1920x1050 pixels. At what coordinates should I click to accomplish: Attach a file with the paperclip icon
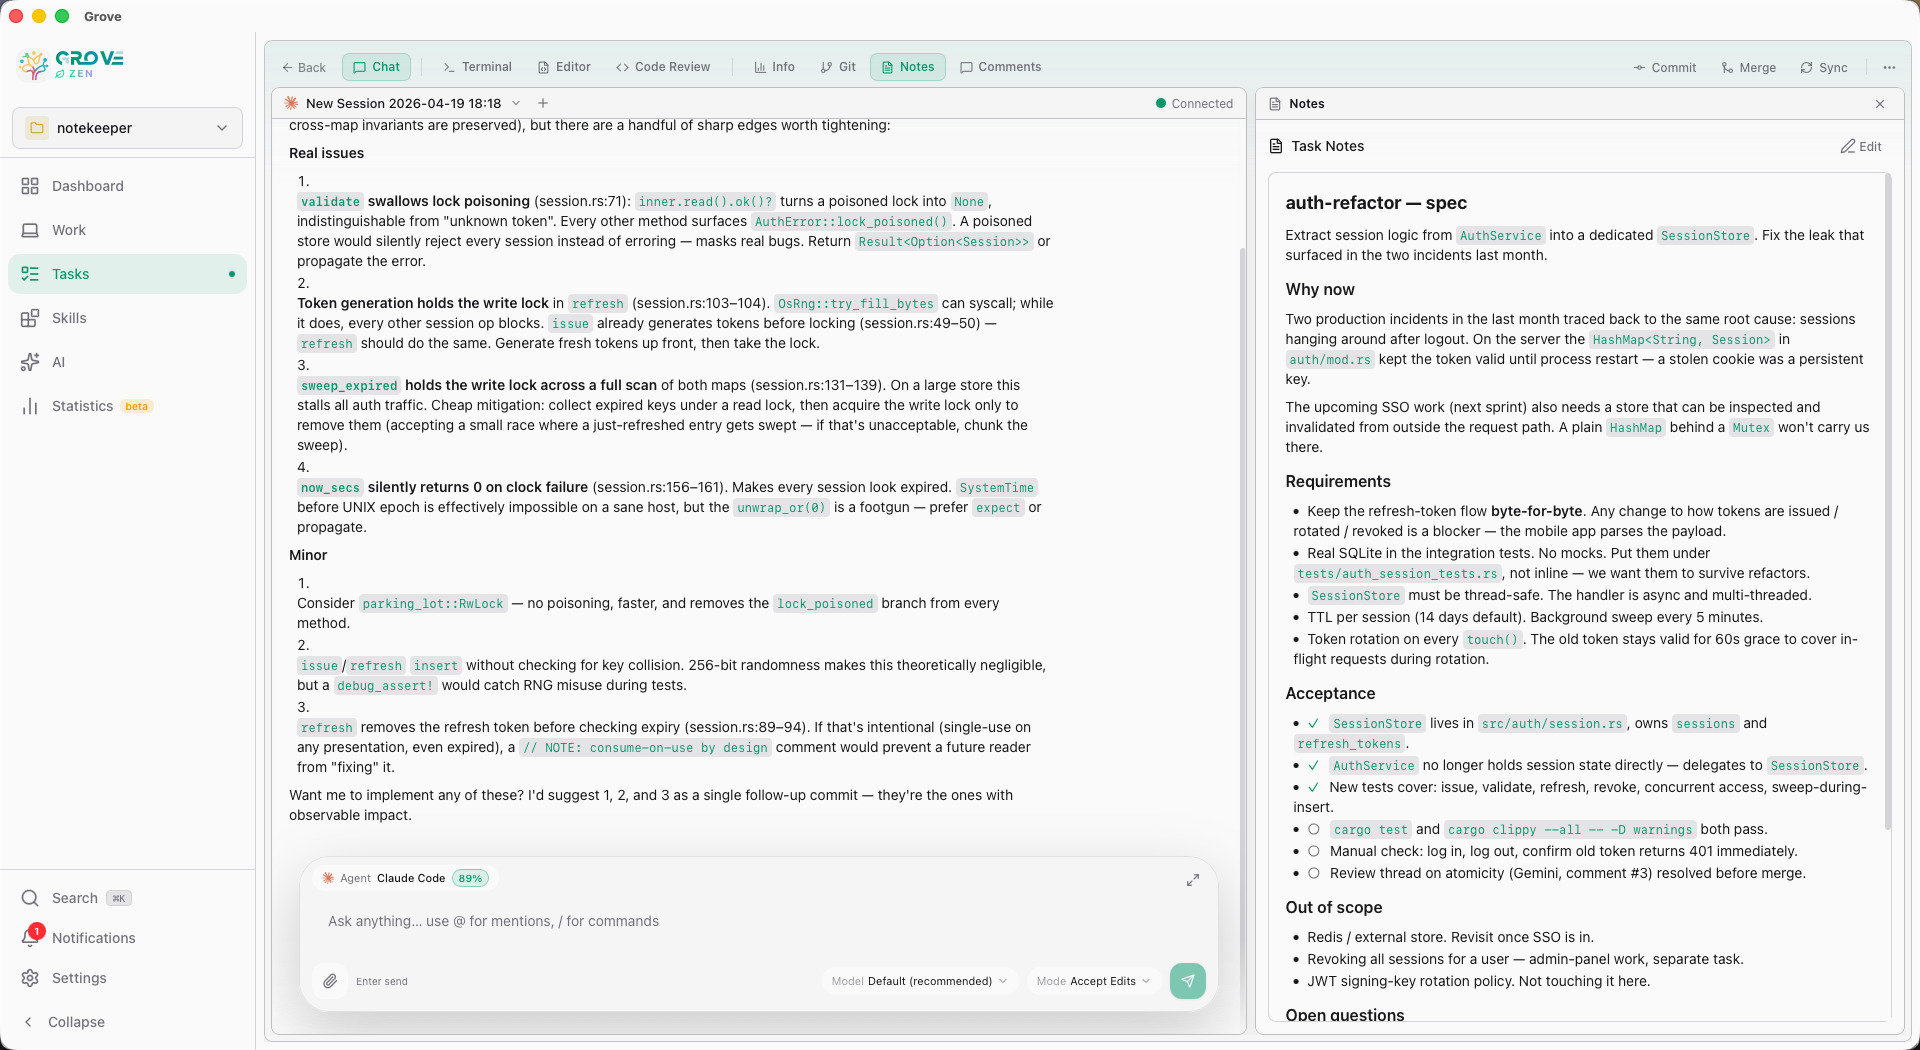pos(330,981)
